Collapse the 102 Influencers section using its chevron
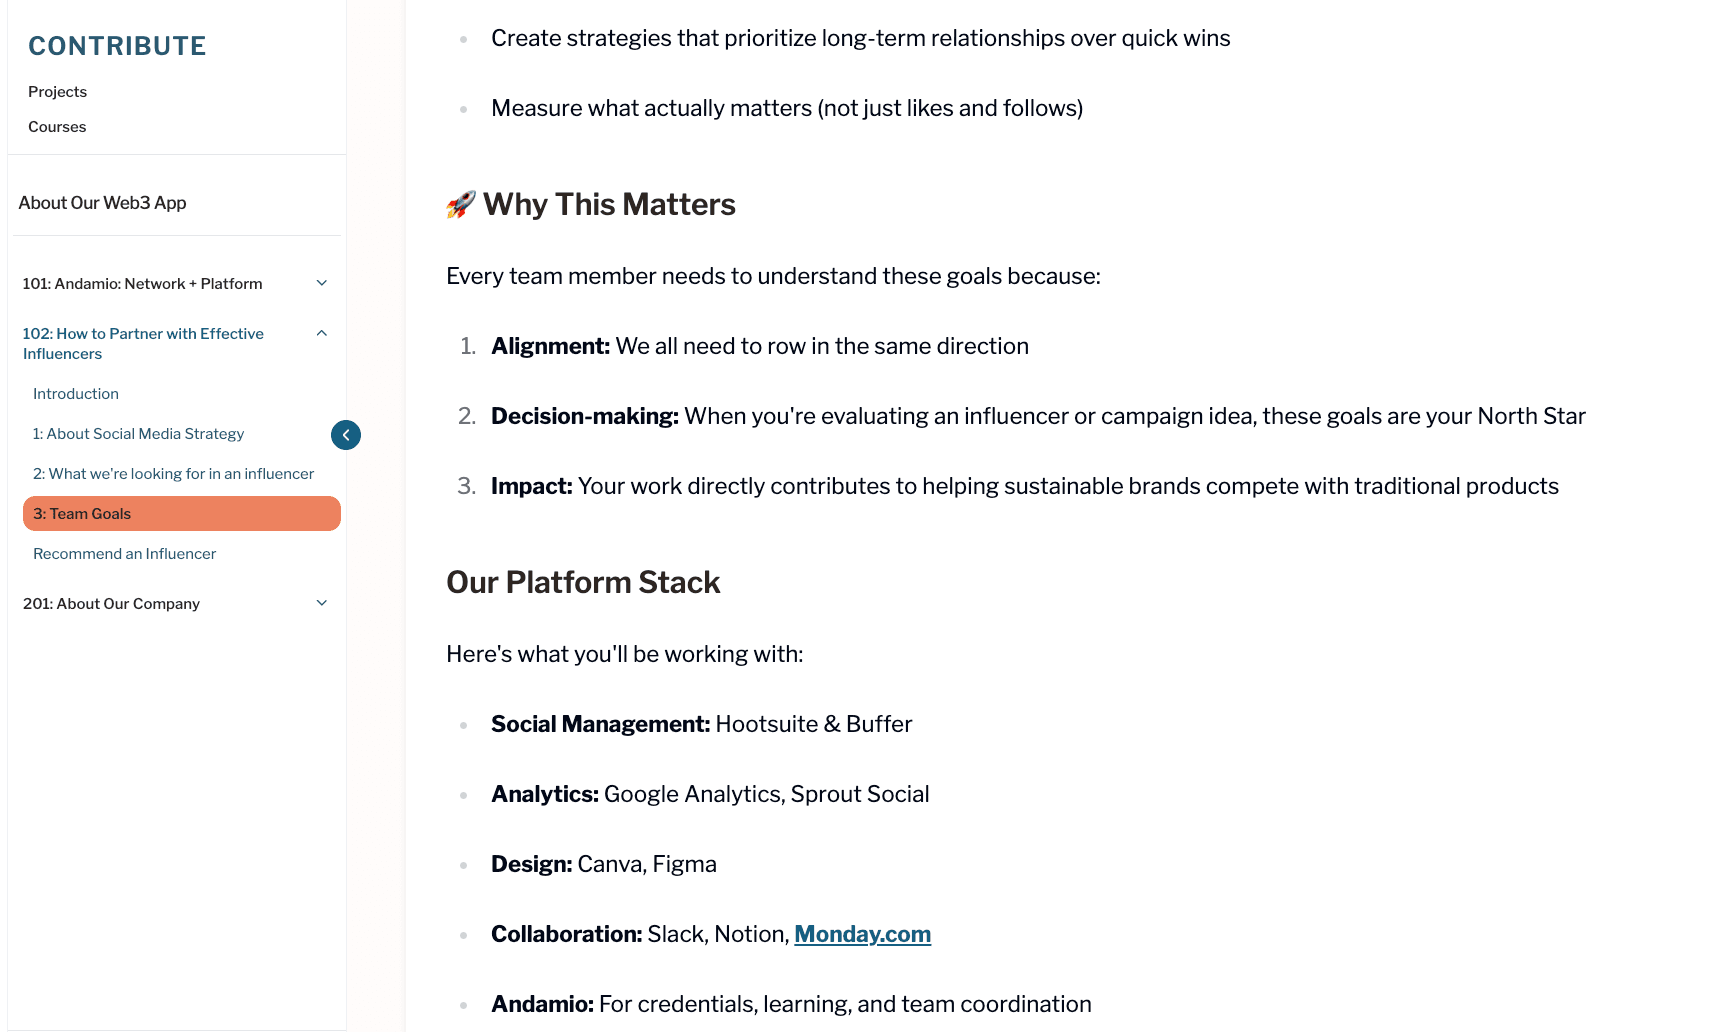The height and width of the screenshot is (1032, 1730). 322,333
